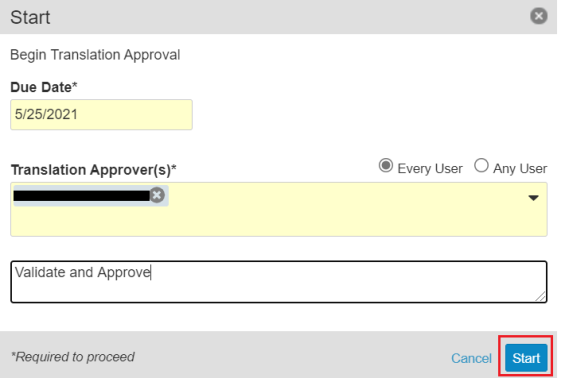This screenshot has width=565, height=378.
Task: Select the Every User radio button
Action: [386, 166]
